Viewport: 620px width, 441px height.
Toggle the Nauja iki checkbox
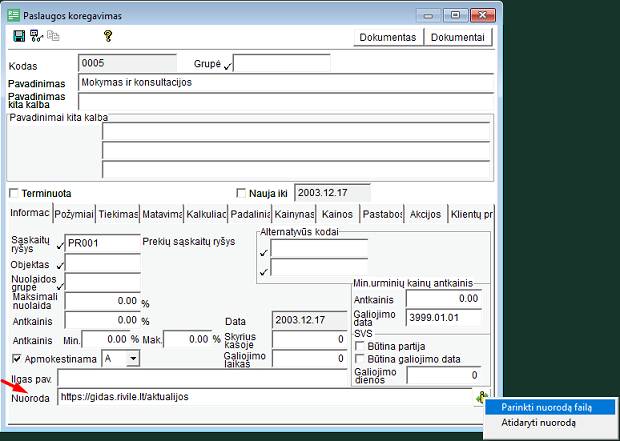[240, 193]
